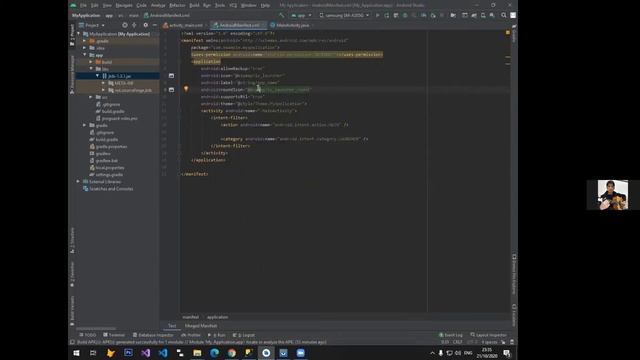The image size is (640, 360).
Task: Click the AndroidManifest.xml breadcrumb in navigation bar
Action: coord(167,15)
